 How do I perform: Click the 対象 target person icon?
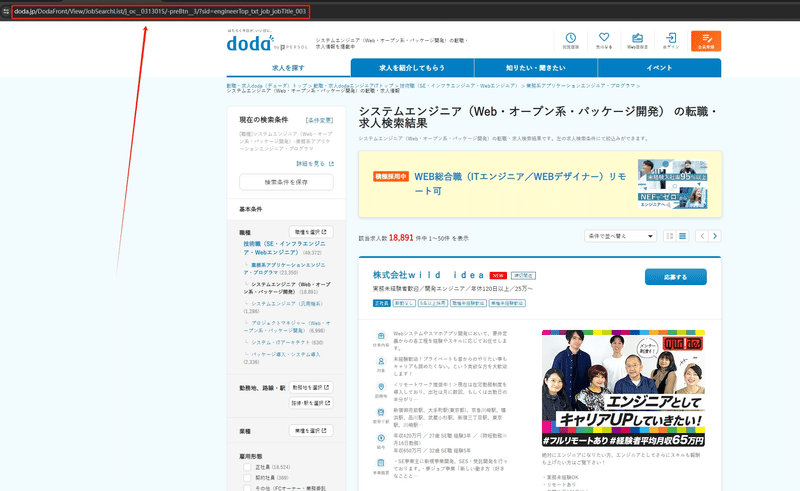click(381, 361)
